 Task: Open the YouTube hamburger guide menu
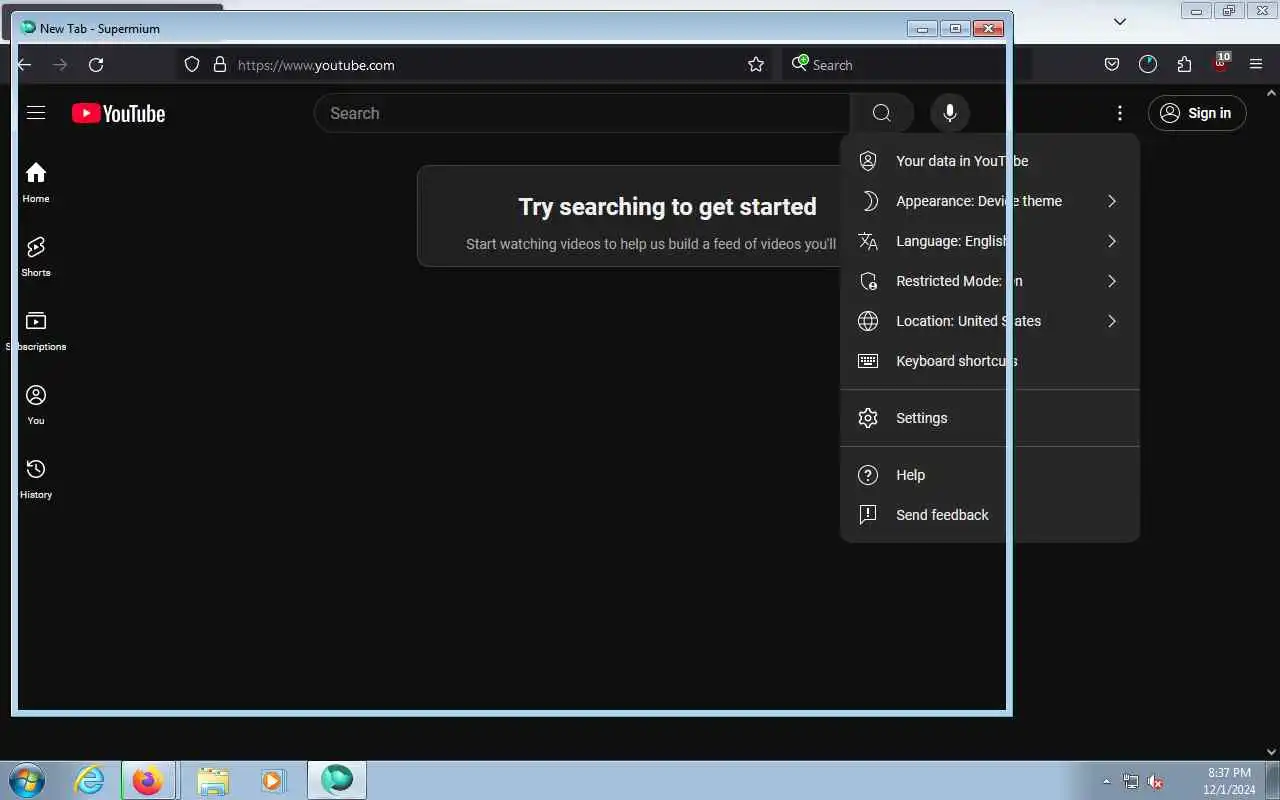click(x=36, y=113)
